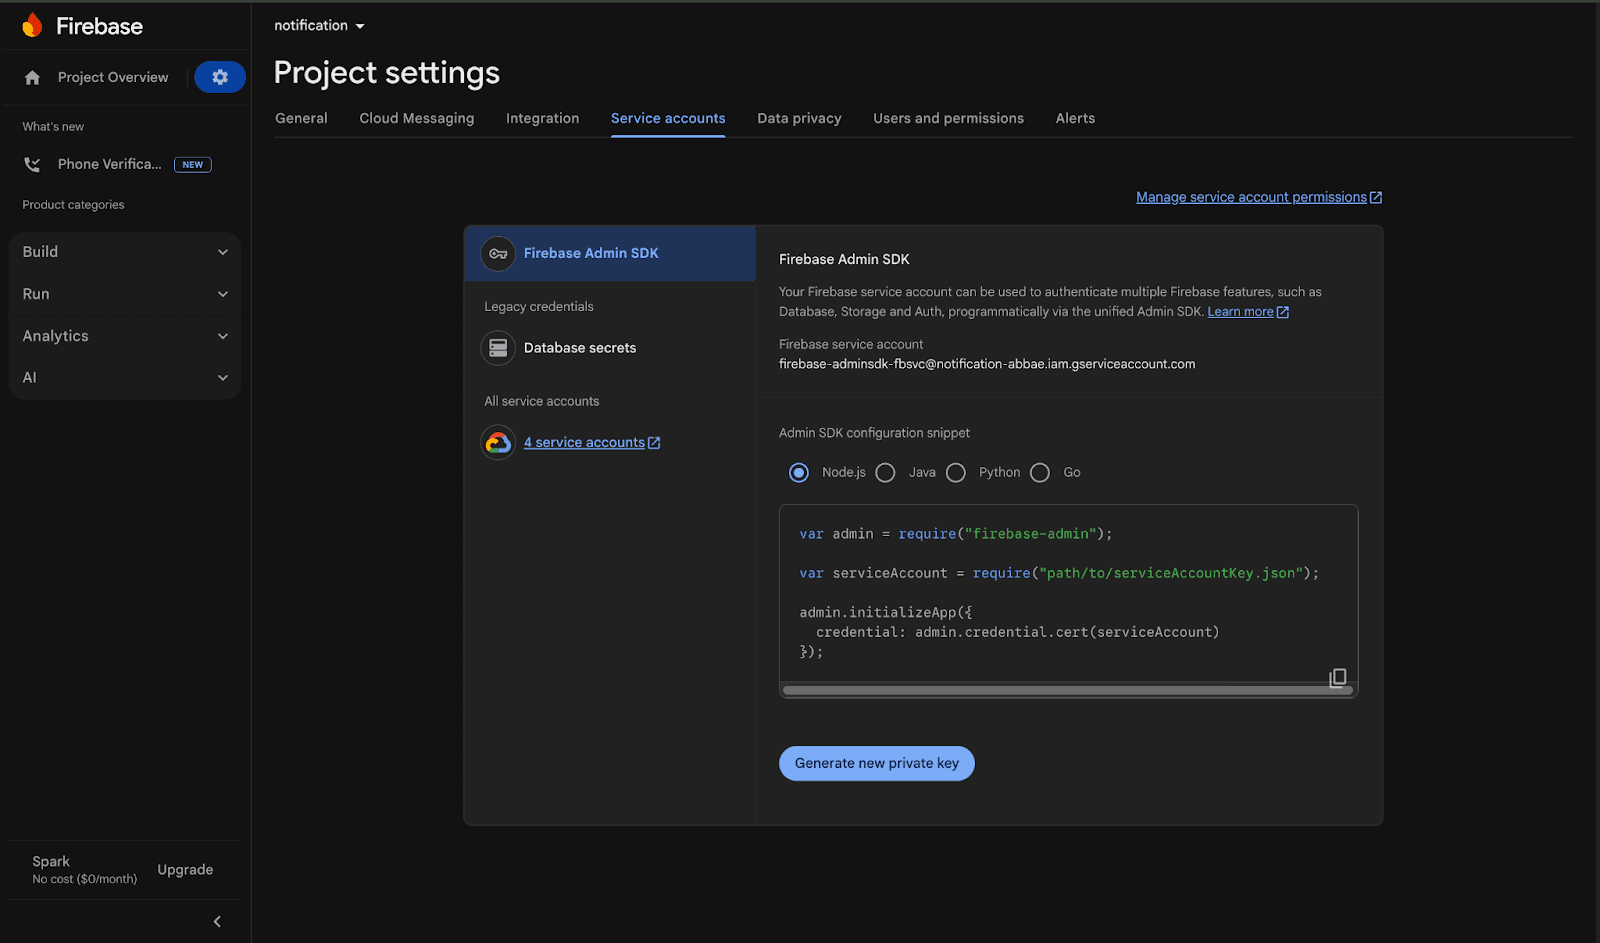Select the Go radio button

1040,472
